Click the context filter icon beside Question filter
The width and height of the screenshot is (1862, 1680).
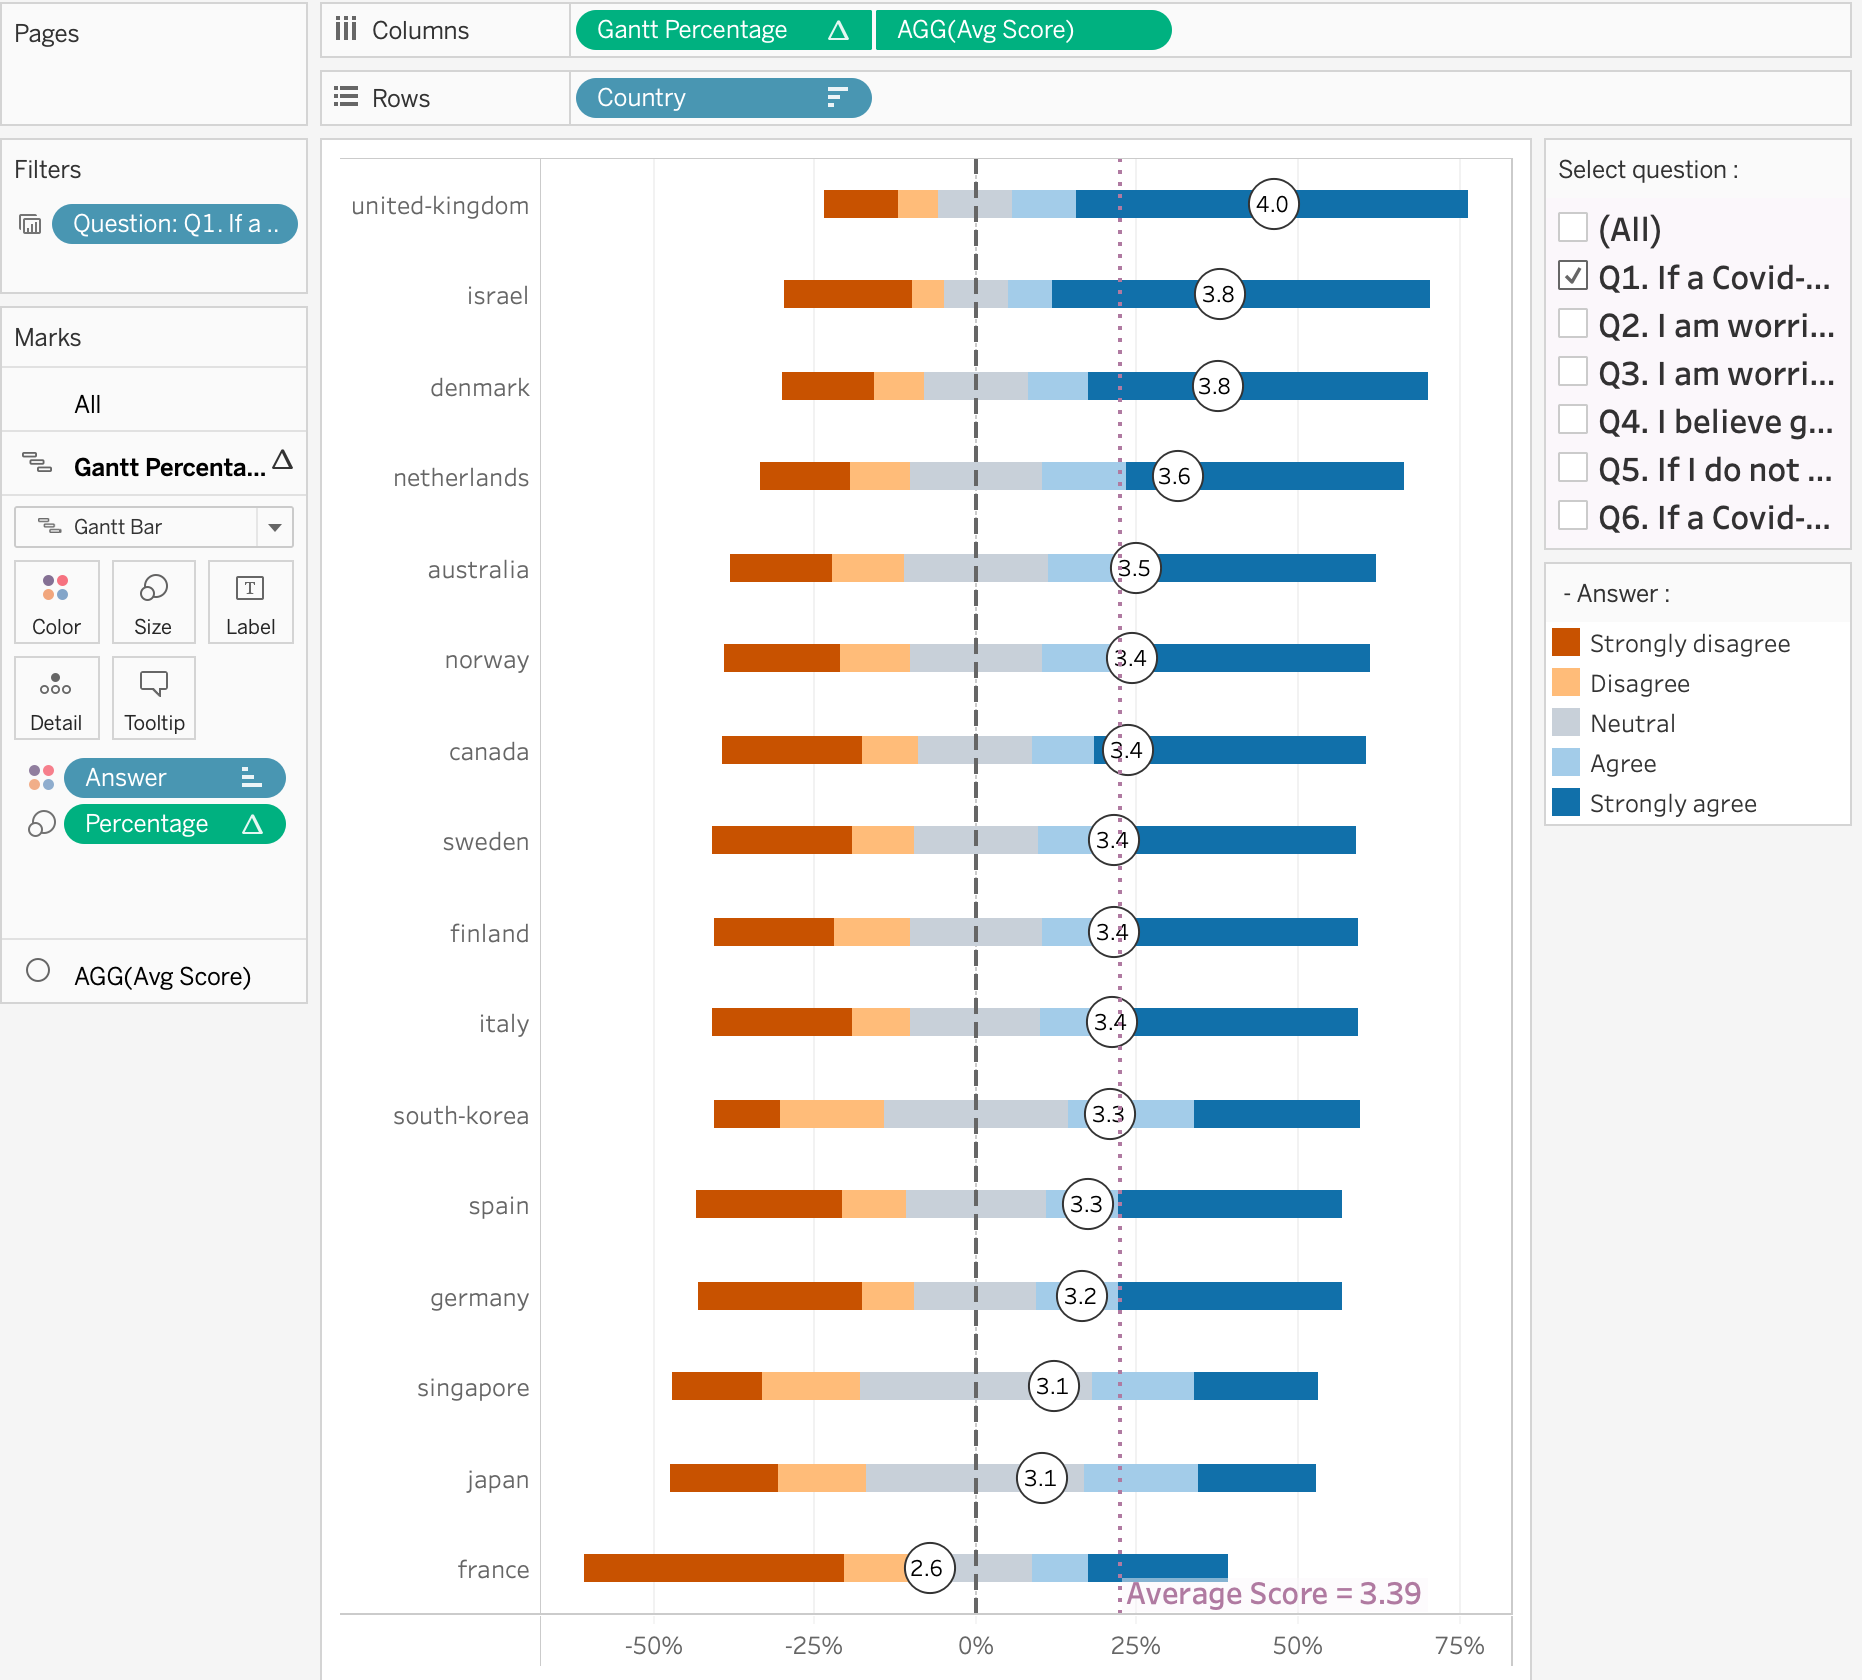pyautogui.click(x=30, y=224)
